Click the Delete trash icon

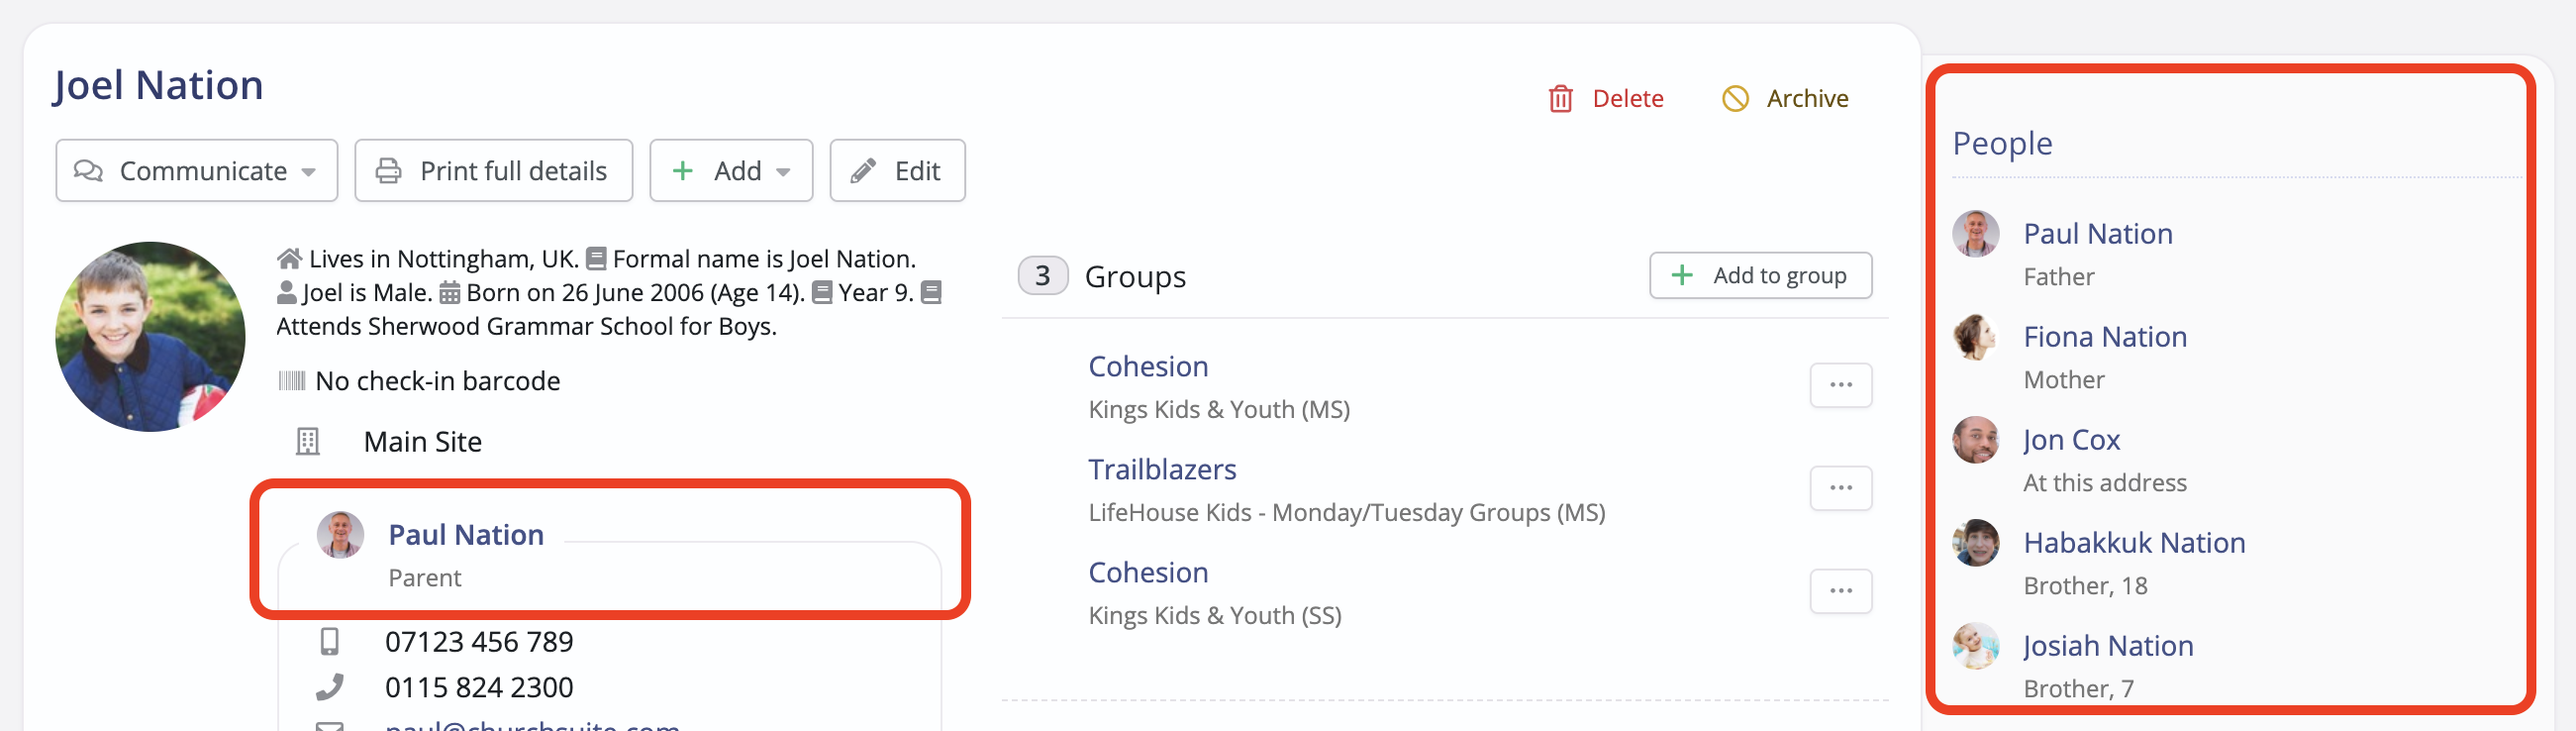point(1560,99)
